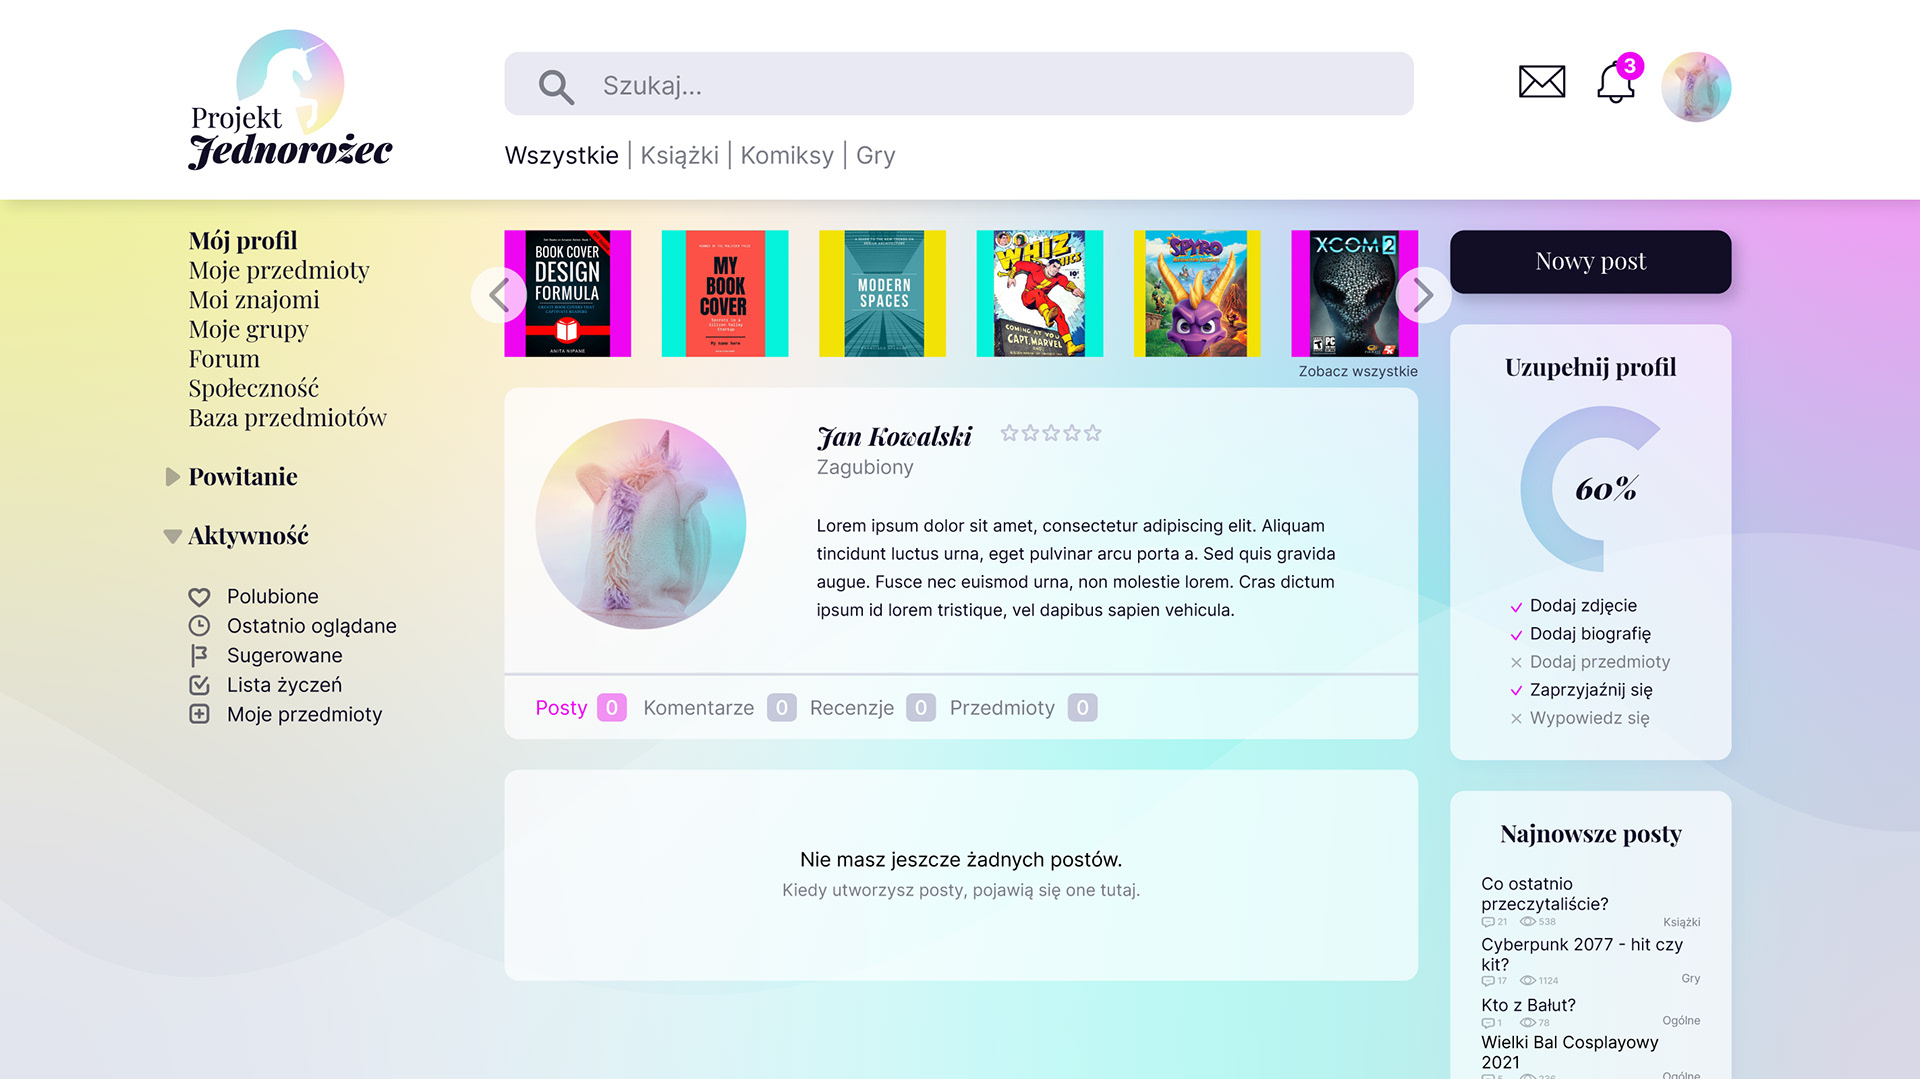Click the Ostatnio oglądane clock icon
This screenshot has height=1079, width=1920.
click(x=199, y=626)
